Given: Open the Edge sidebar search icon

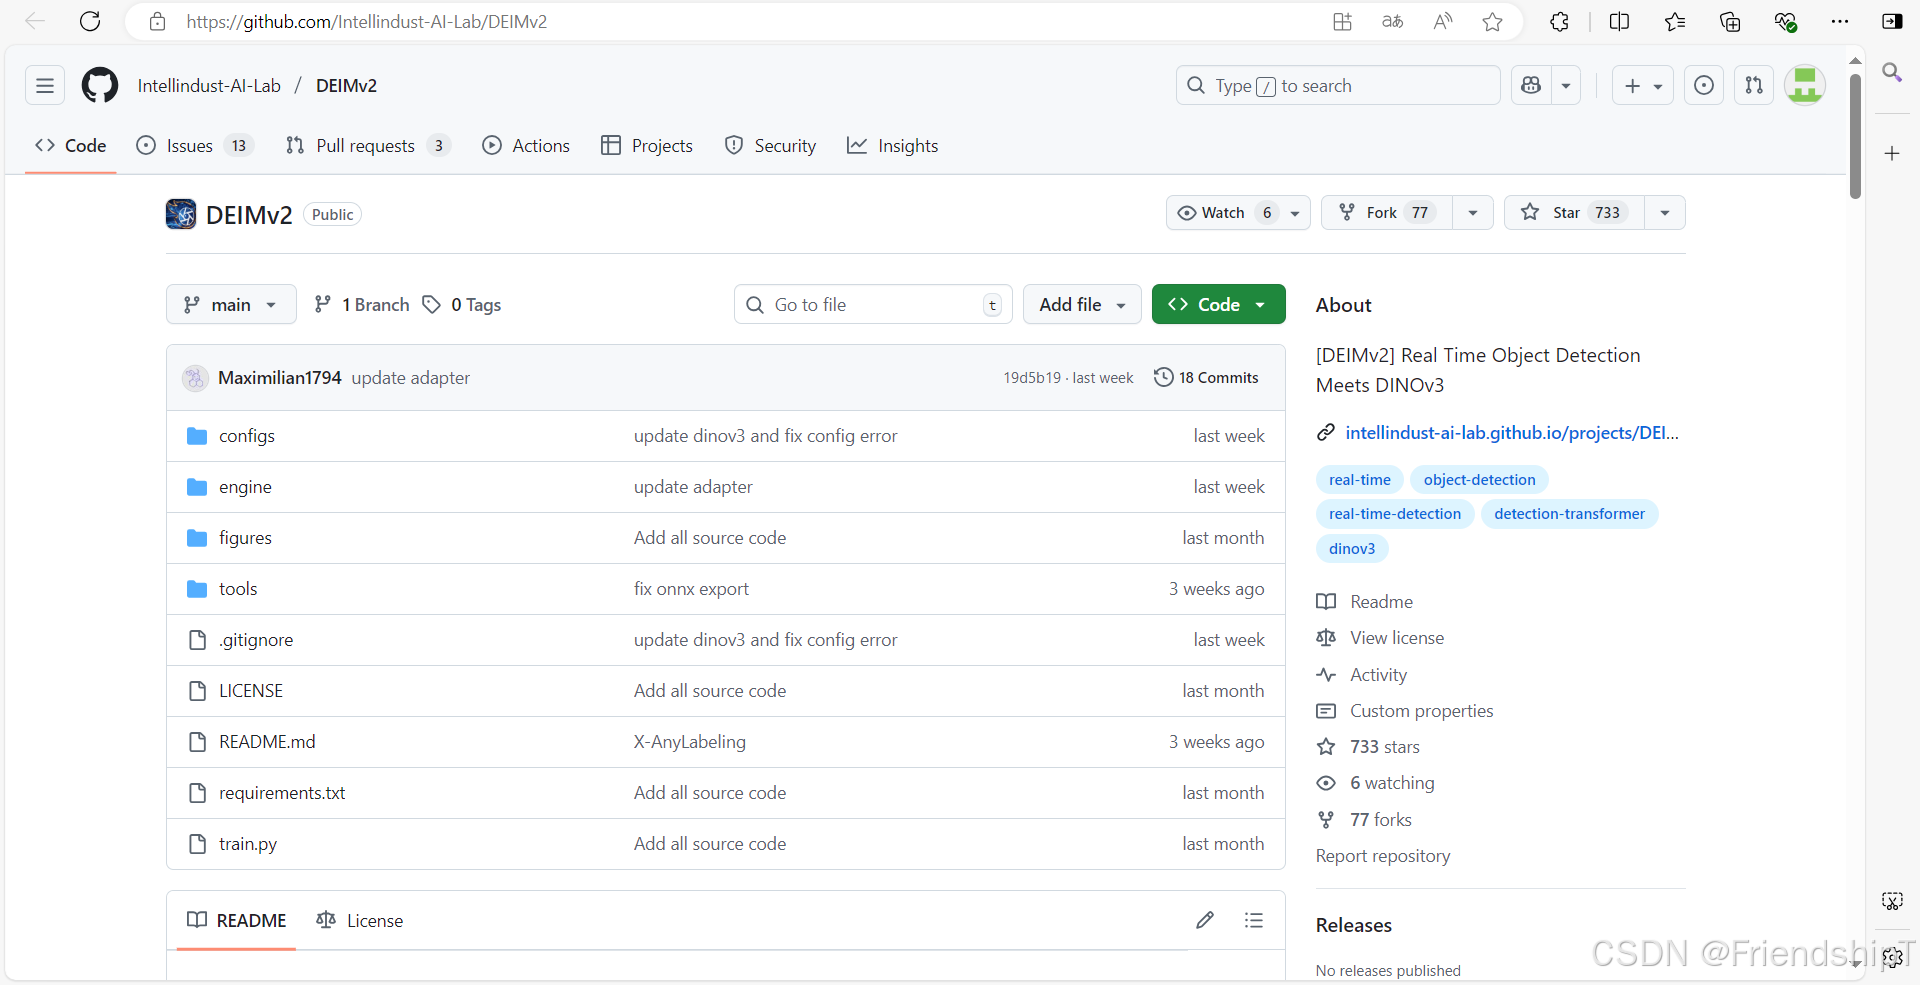Looking at the screenshot, I should (1892, 72).
